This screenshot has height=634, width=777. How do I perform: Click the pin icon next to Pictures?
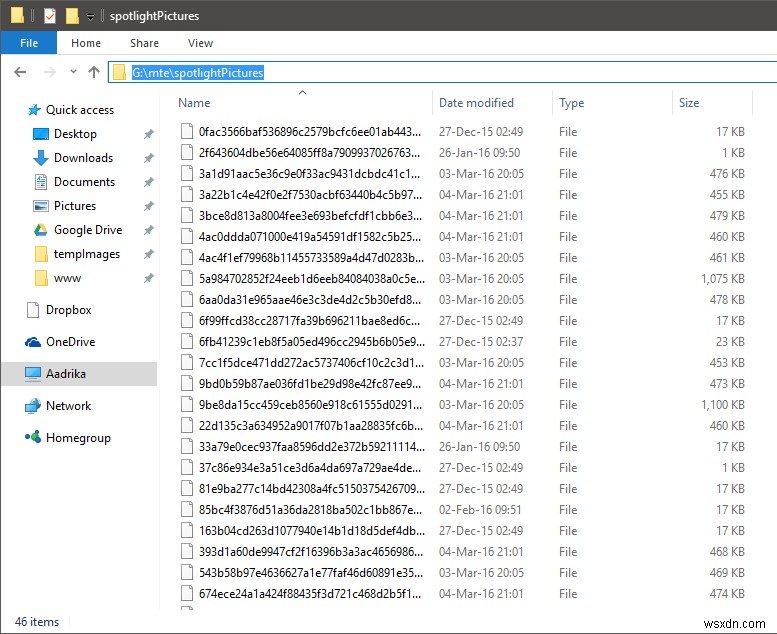pos(149,206)
